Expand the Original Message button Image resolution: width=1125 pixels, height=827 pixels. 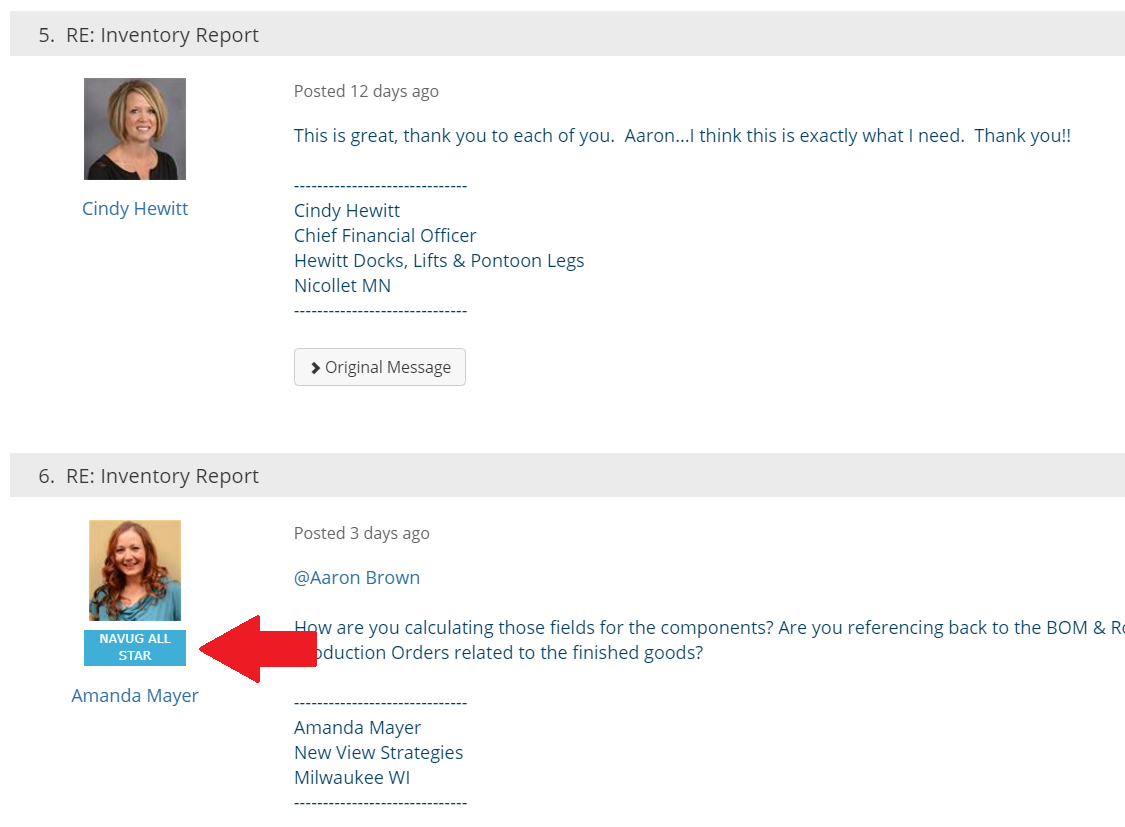tap(380, 367)
